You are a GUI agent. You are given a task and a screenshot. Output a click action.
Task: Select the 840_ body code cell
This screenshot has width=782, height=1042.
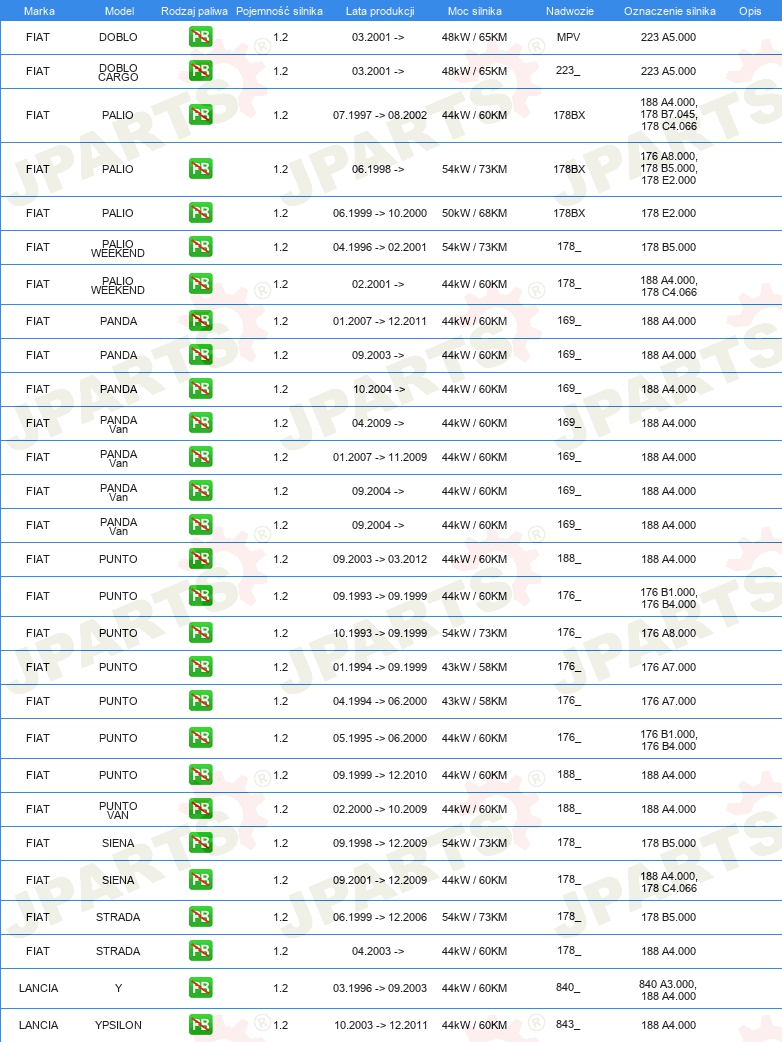tap(568, 988)
